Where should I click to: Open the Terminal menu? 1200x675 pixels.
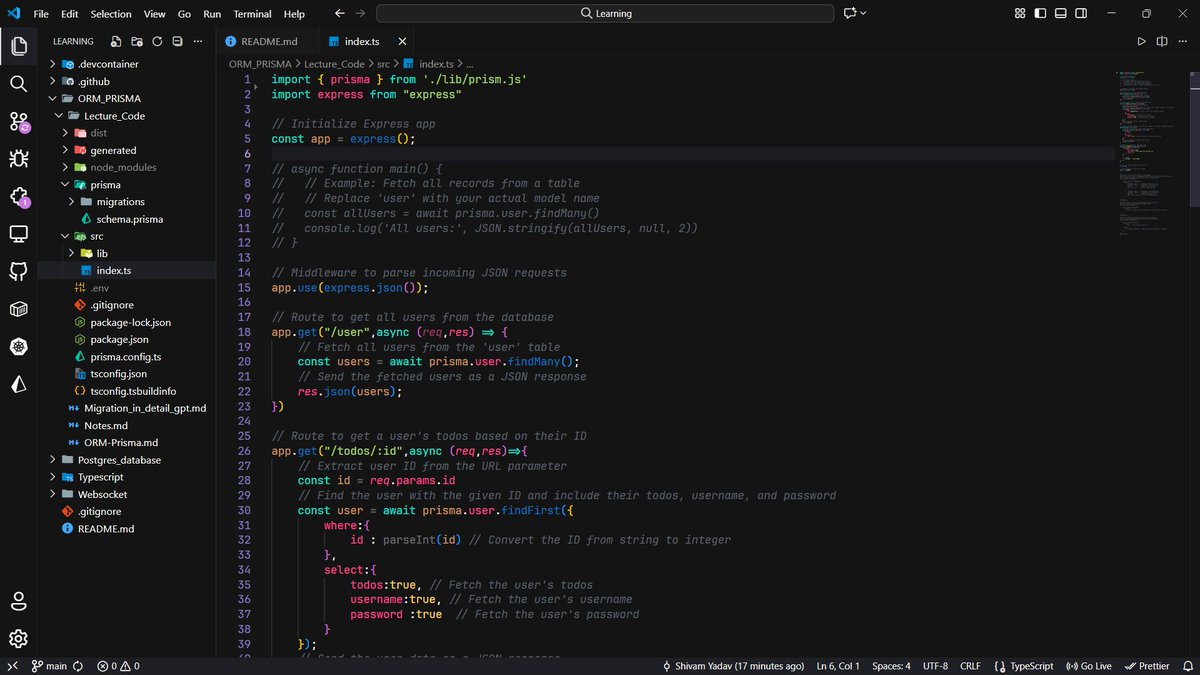click(253, 14)
